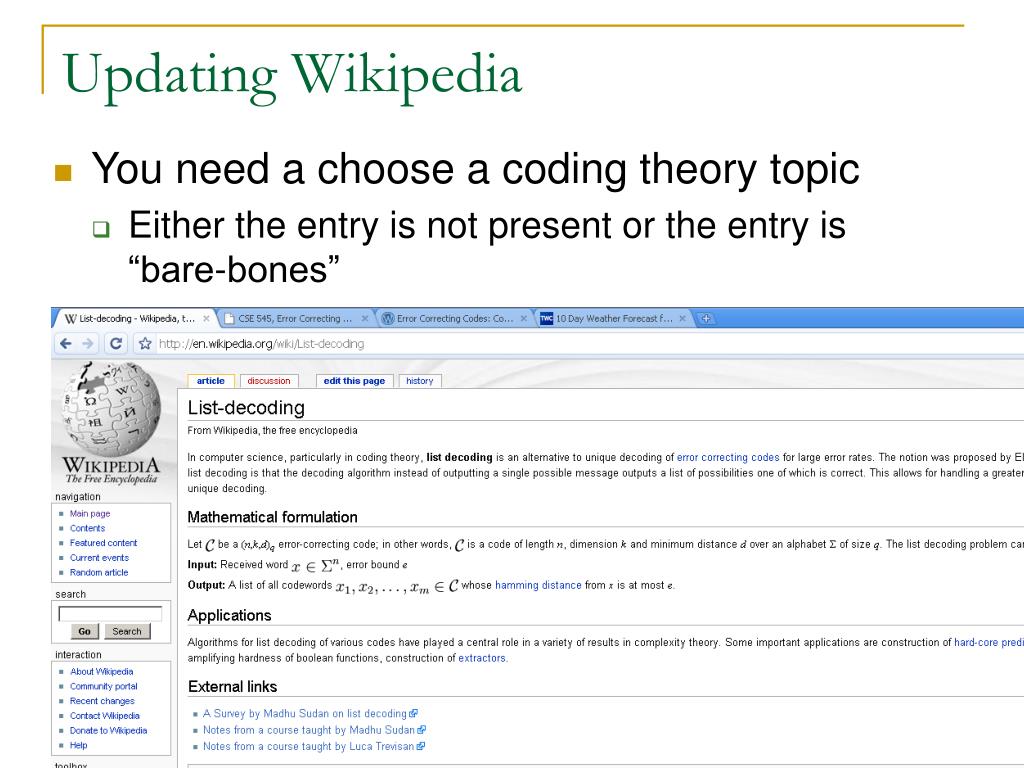Close the List-decoding Wikipedia tab
The height and width of the screenshot is (768, 1024).
click(206, 319)
